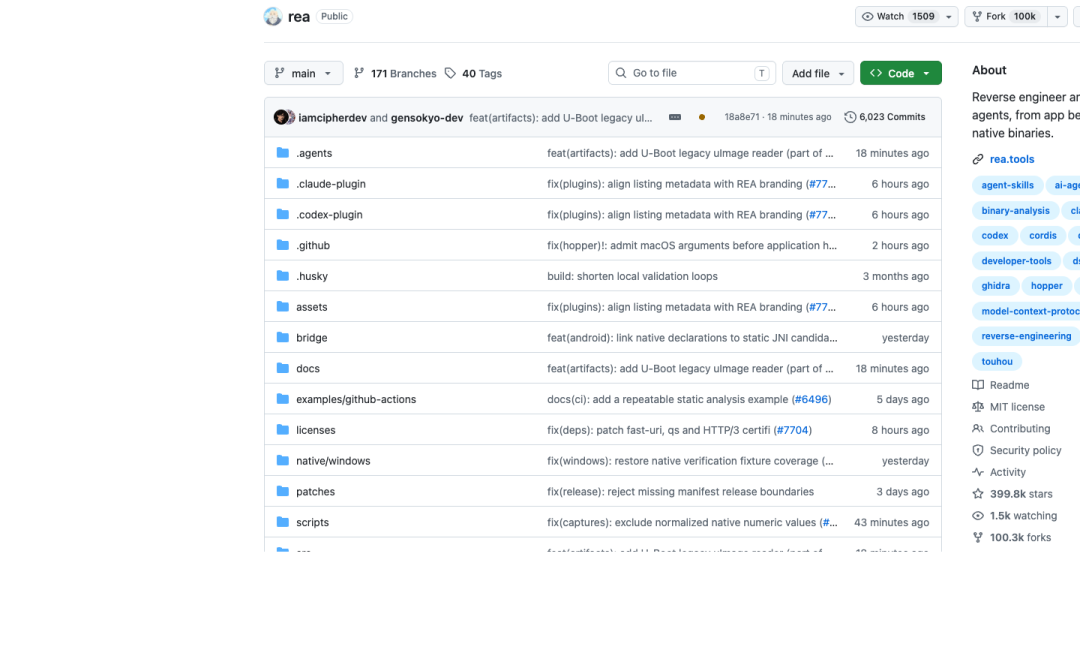This screenshot has height=653, width=1080.
Task: Click the chain link icon beside rea.tools
Action: [978, 159]
